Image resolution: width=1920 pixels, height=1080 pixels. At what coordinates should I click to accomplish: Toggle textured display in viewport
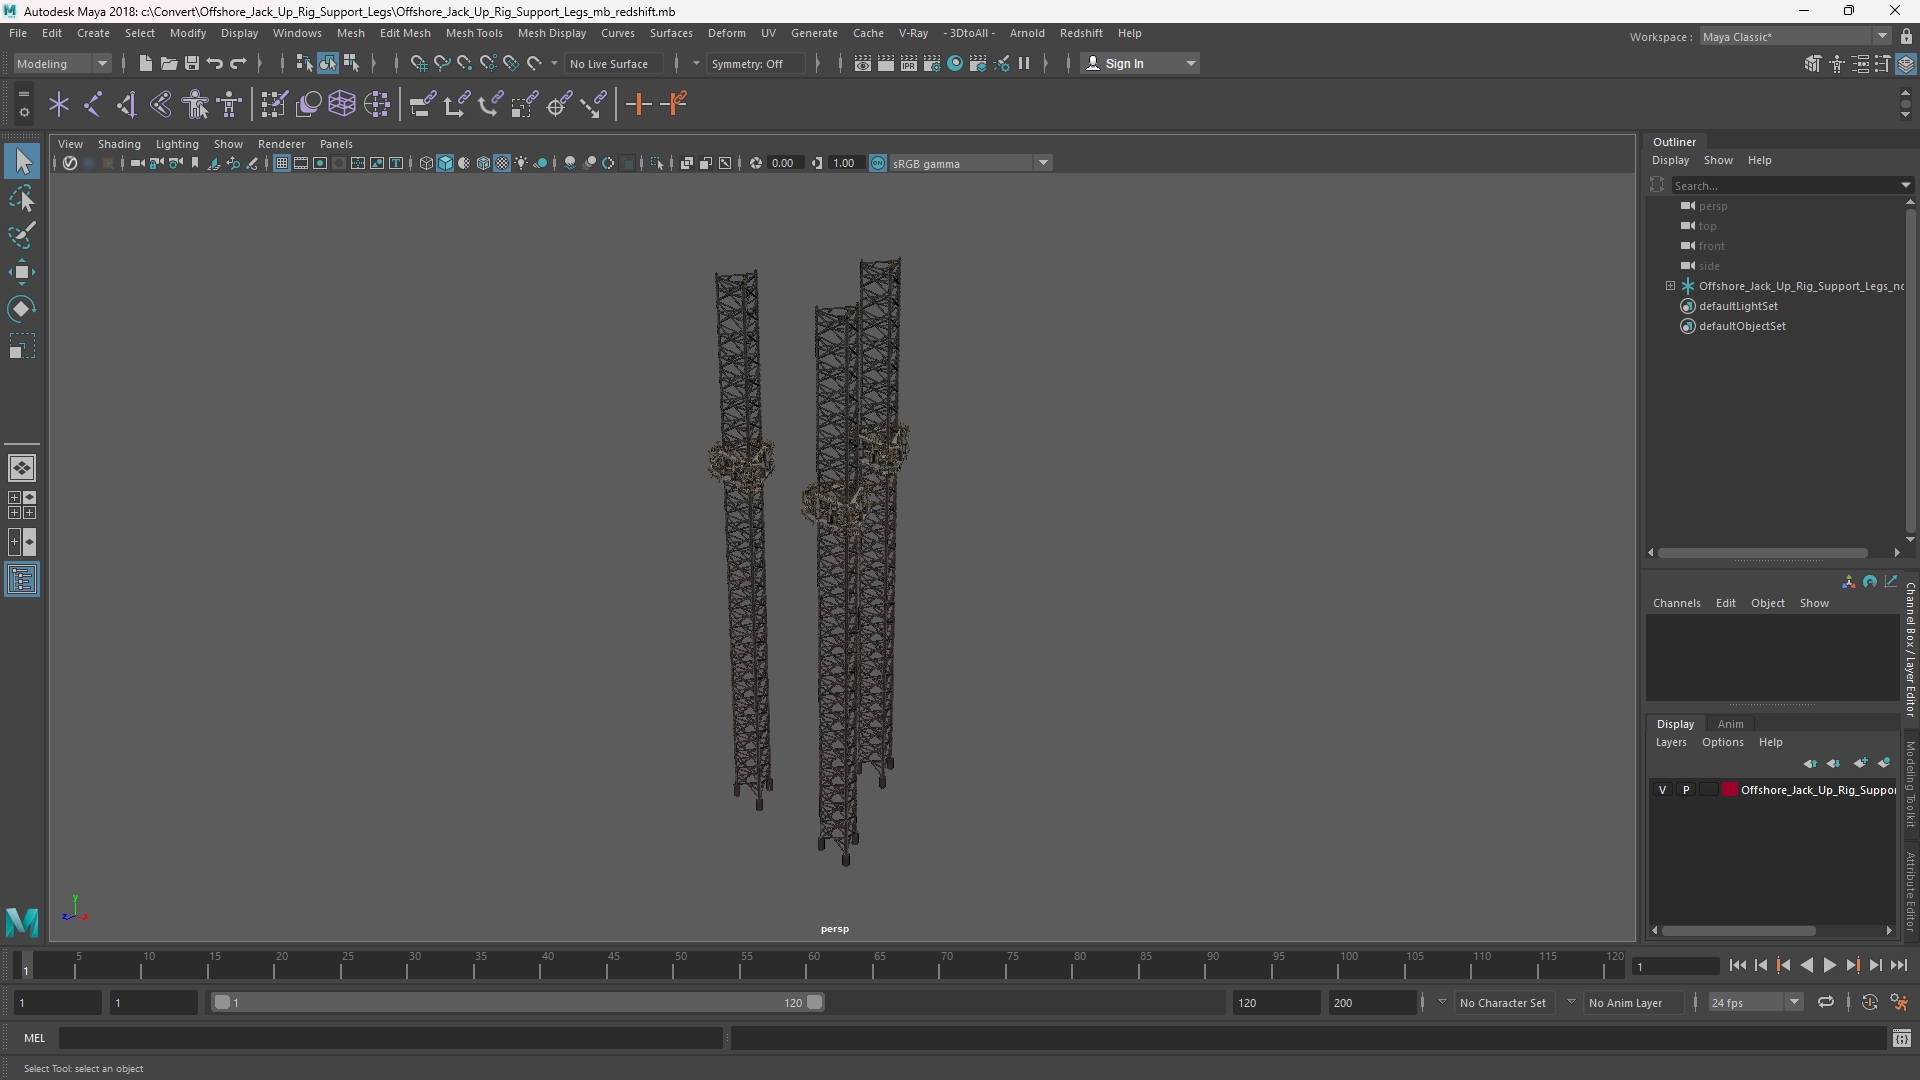[x=502, y=163]
